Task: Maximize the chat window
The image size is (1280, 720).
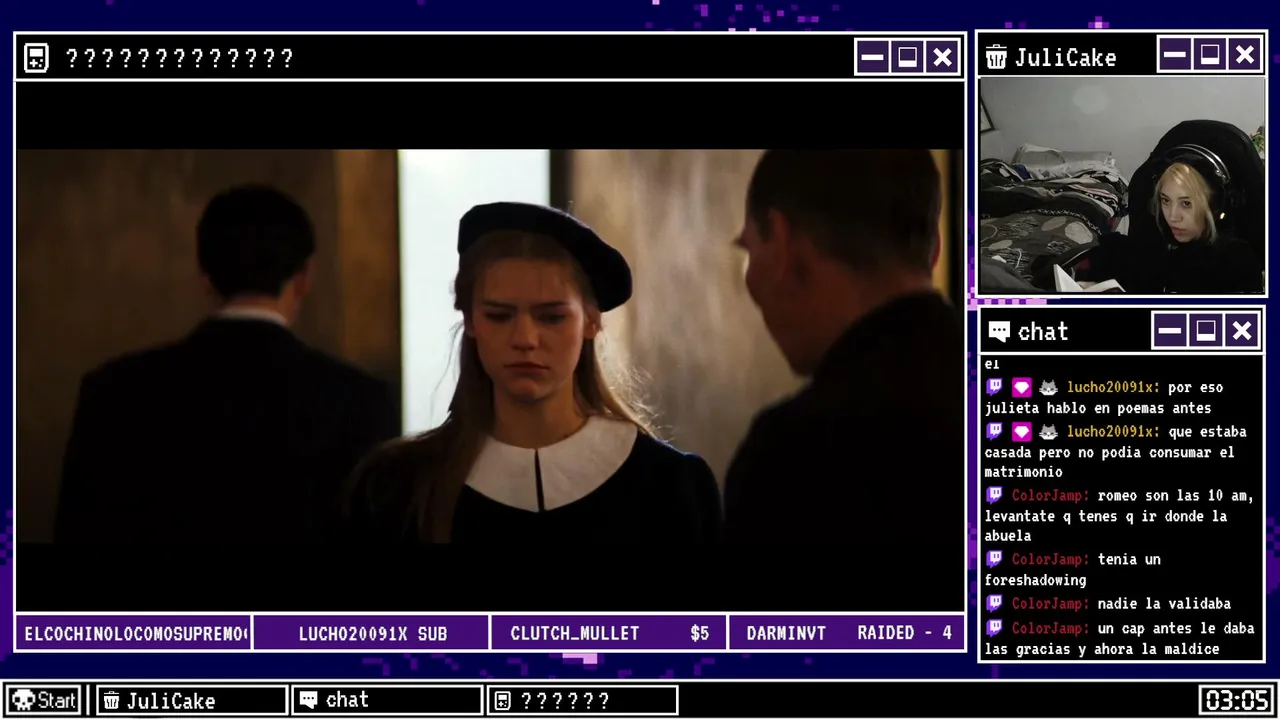Action: (1206, 330)
